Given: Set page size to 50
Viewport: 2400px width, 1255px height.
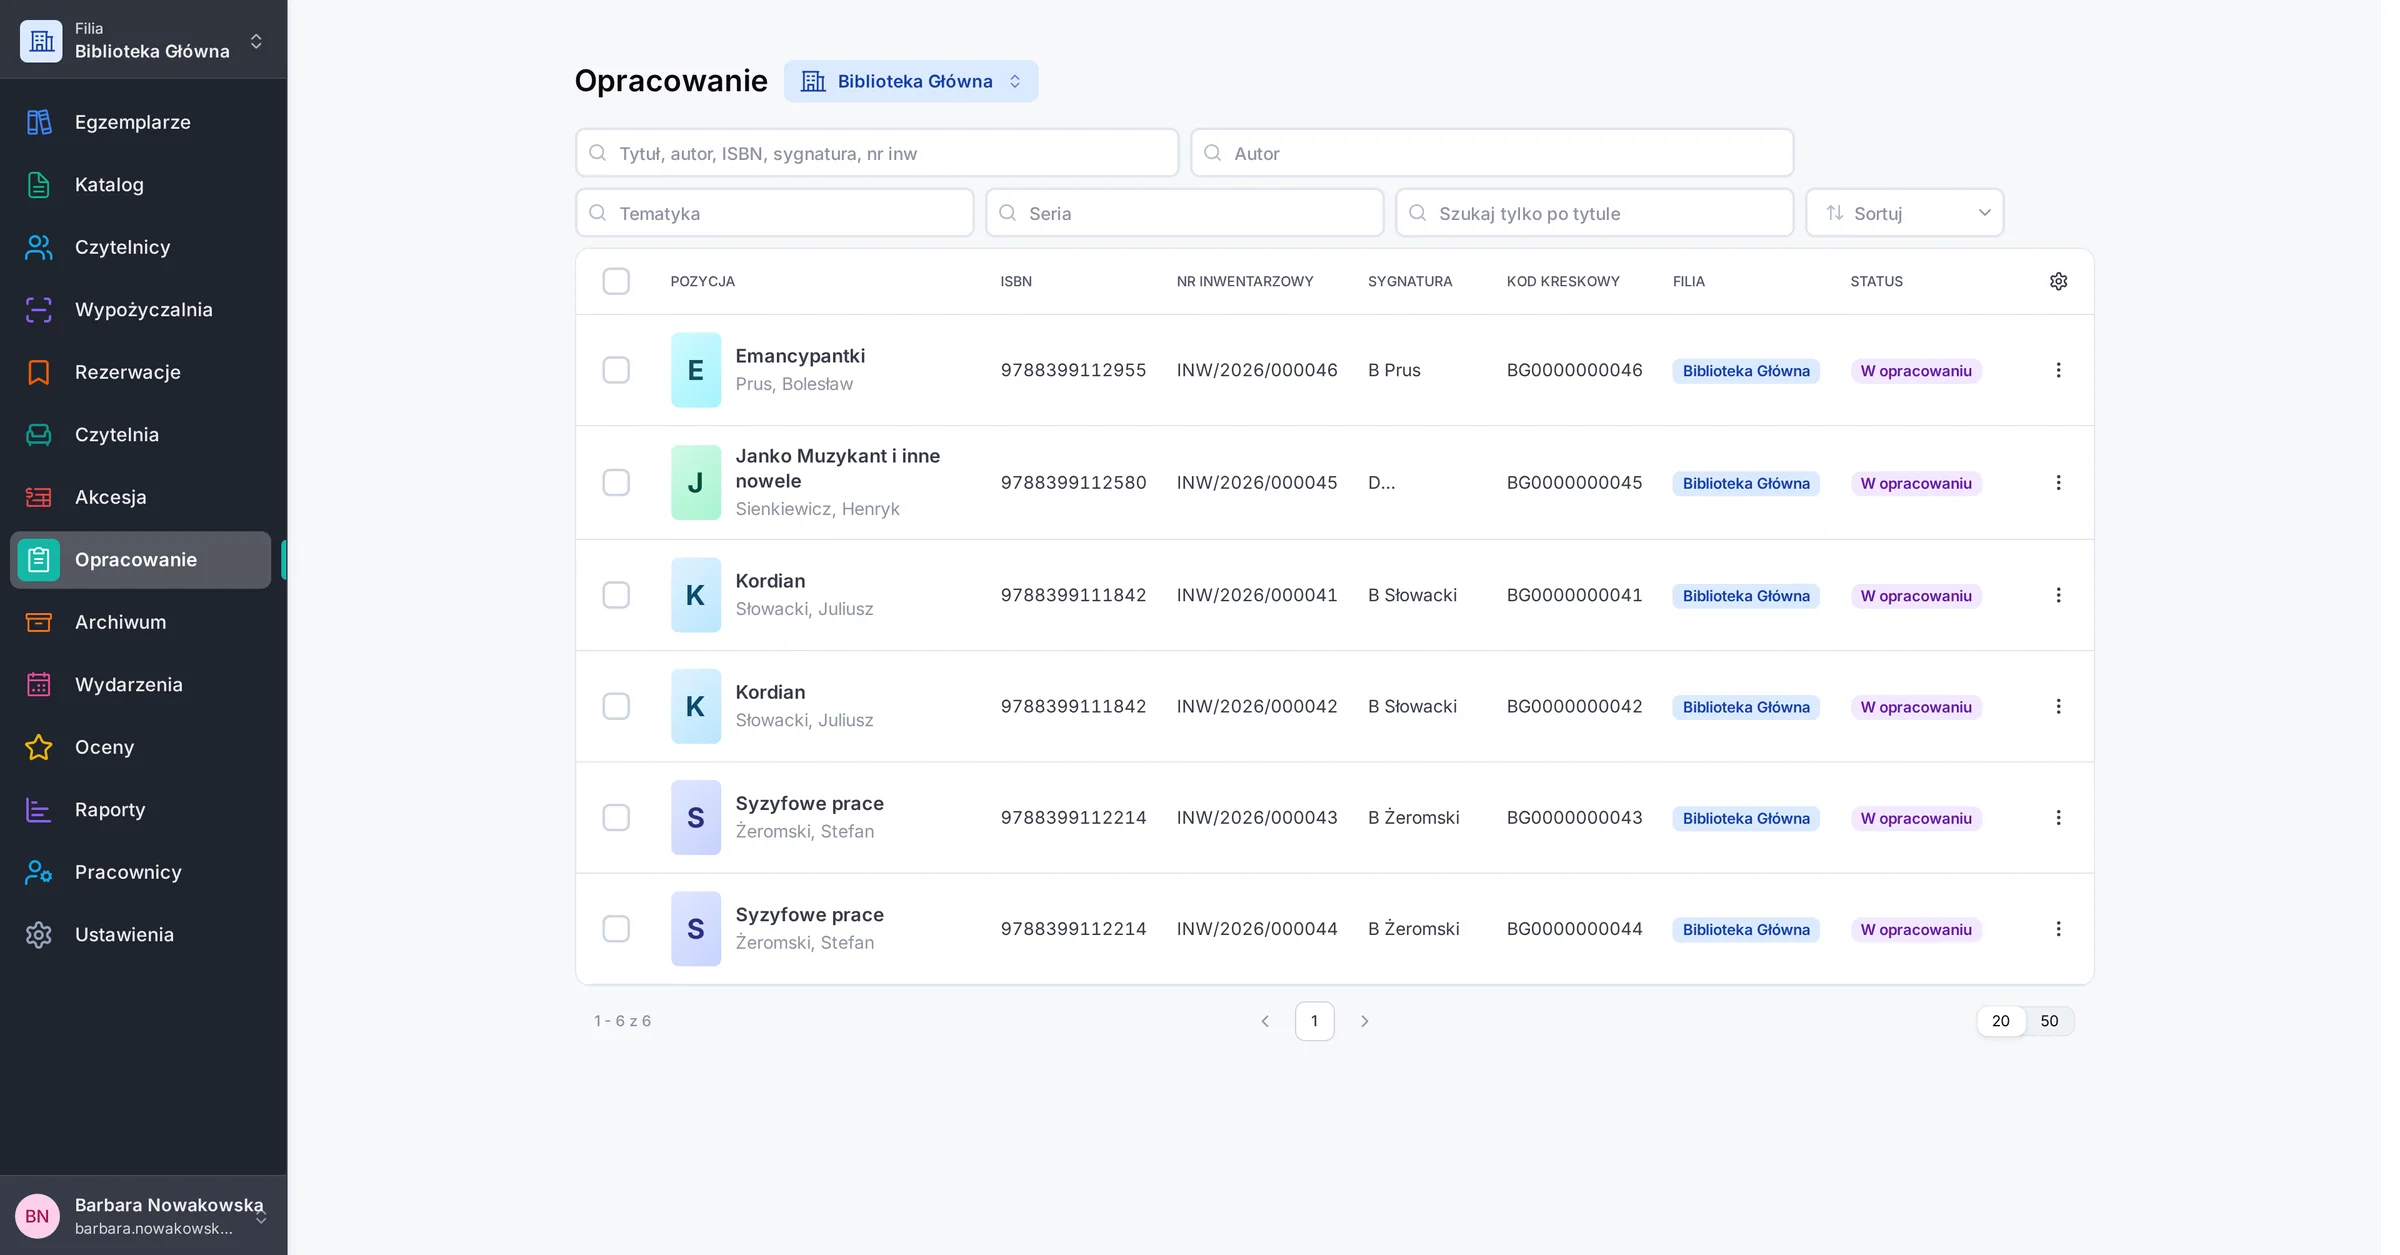Looking at the screenshot, I should [2049, 1021].
